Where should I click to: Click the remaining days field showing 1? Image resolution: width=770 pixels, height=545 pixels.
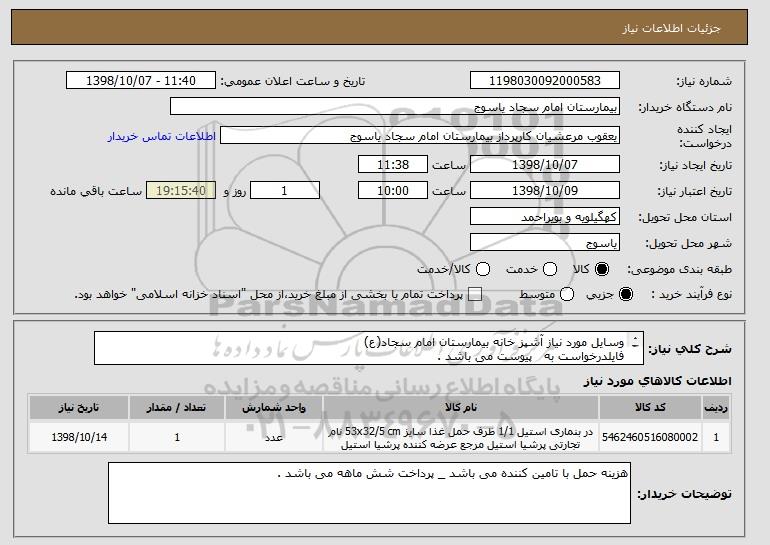click(285, 191)
